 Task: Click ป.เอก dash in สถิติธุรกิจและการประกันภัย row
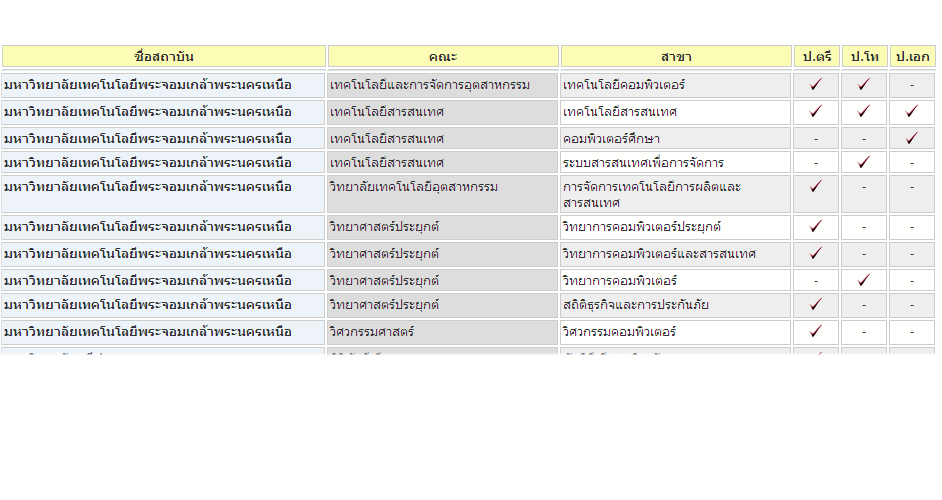(912, 306)
